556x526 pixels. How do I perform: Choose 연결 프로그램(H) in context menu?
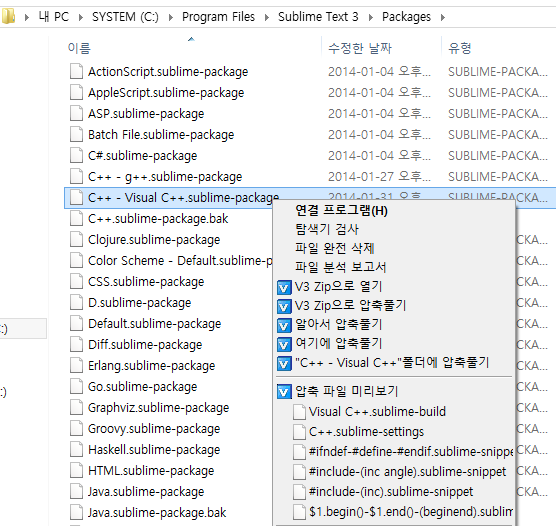tap(341, 210)
